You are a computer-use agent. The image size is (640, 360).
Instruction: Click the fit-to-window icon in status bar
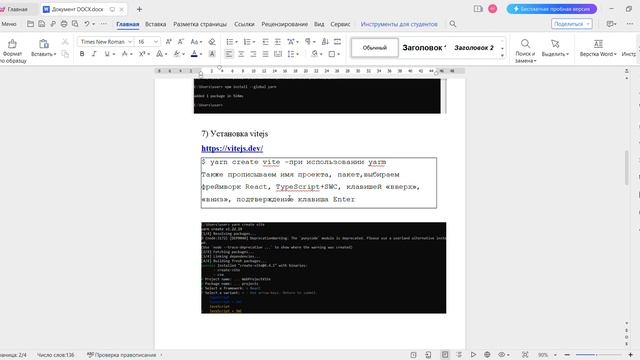(x=525, y=355)
